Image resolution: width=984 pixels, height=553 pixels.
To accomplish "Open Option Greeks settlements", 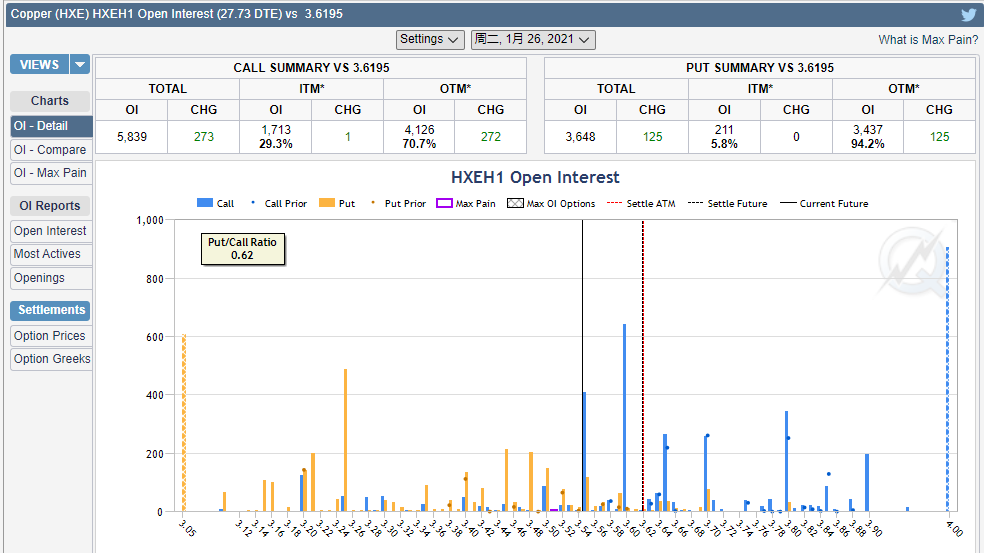I will pos(52,359).
